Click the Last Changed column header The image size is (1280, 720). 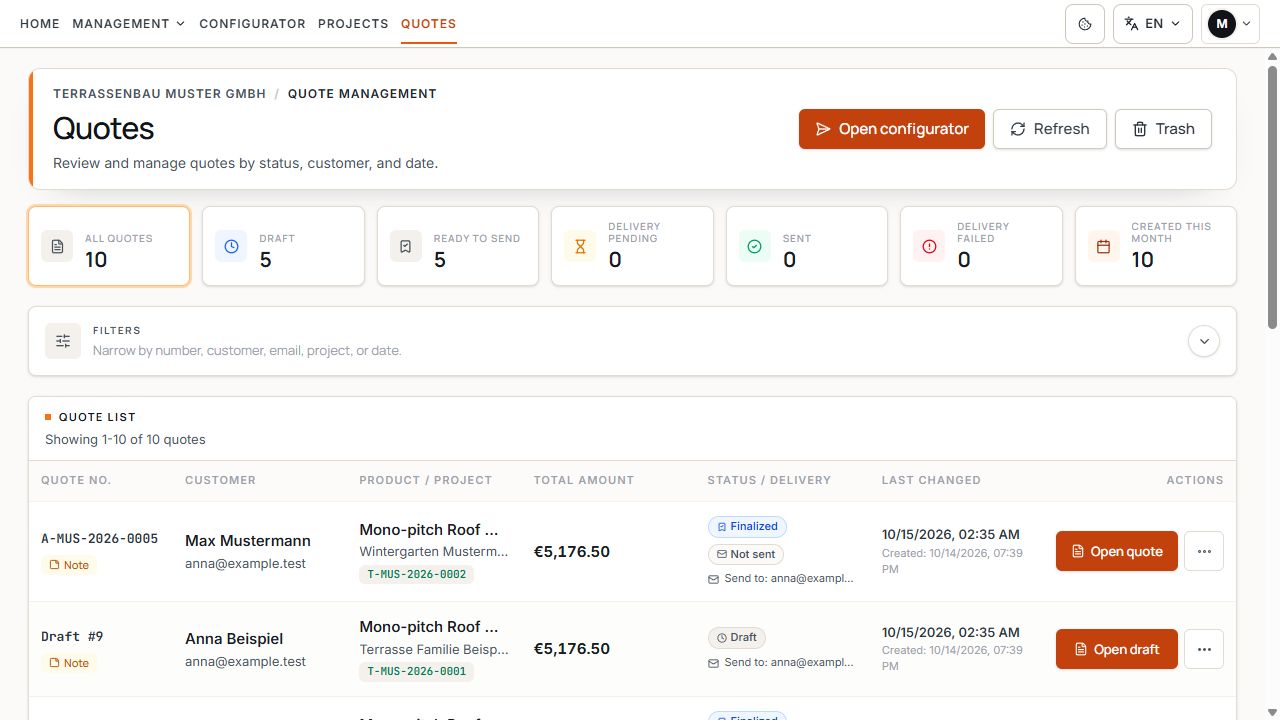931,480
